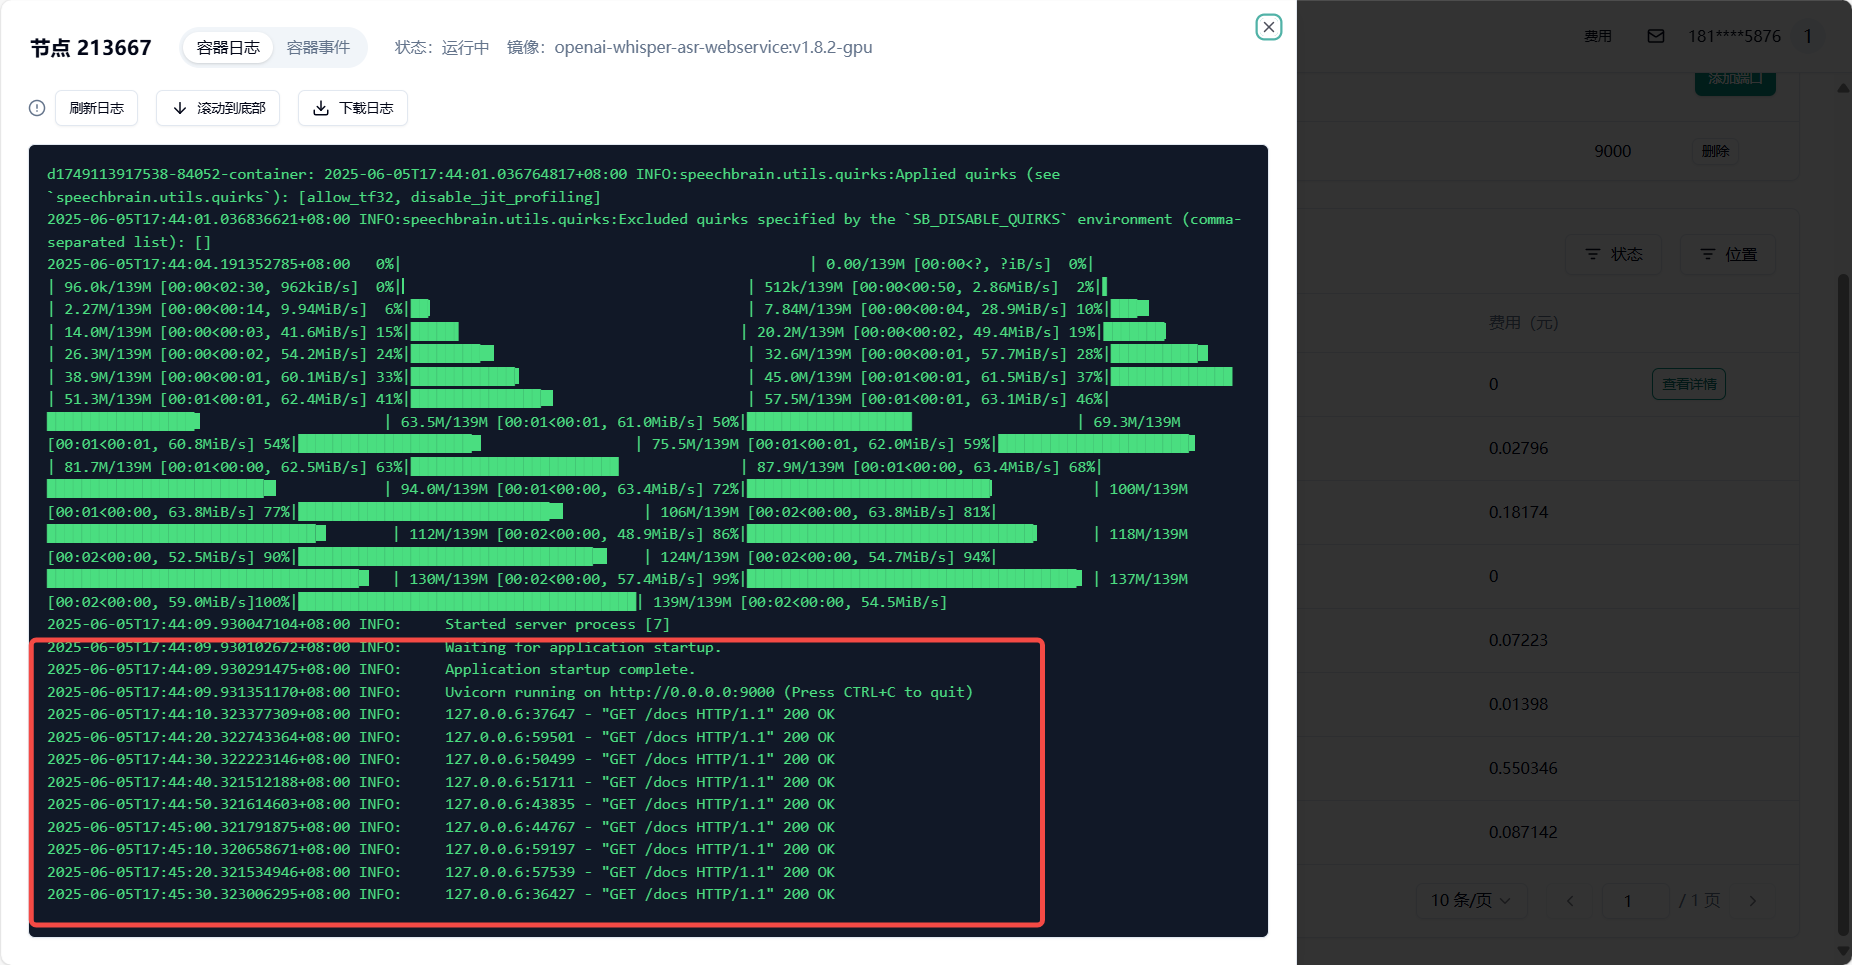Click the 删除 button next to port 9000
1852x965 pixels.
coord(1715,151)
